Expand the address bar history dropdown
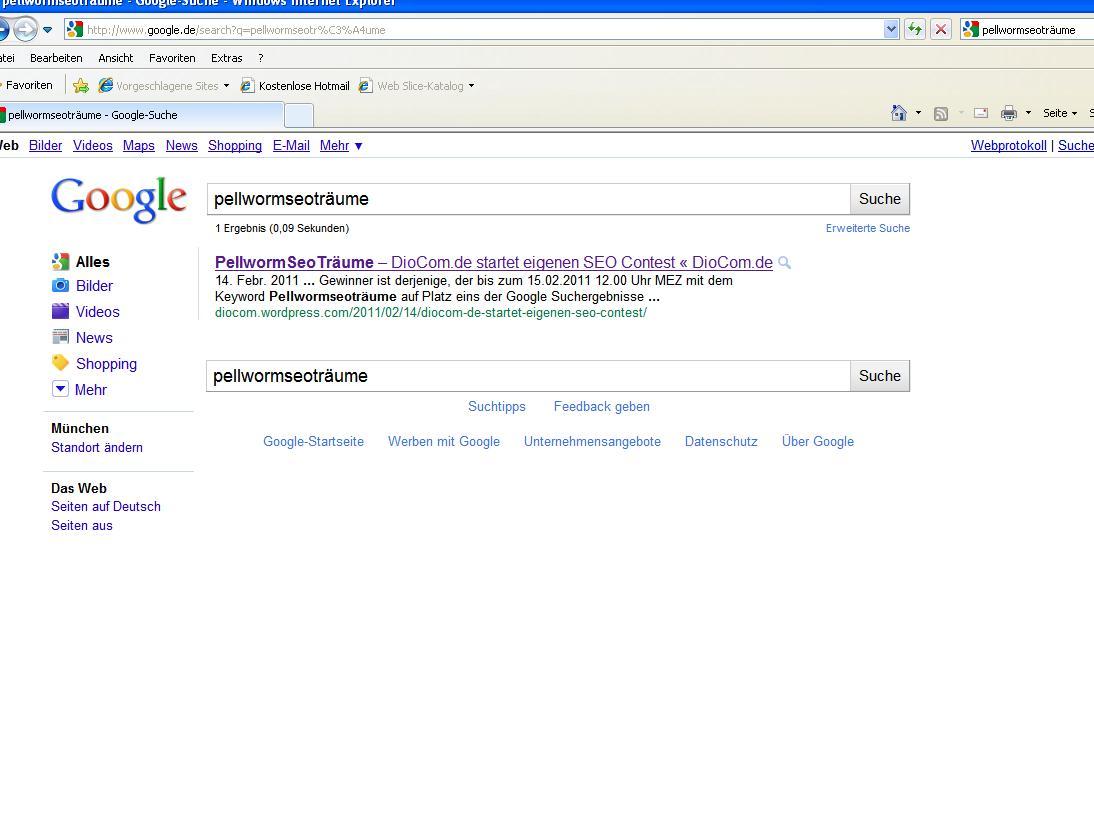This screenshot has width=1094, height=820. (891, 29)
